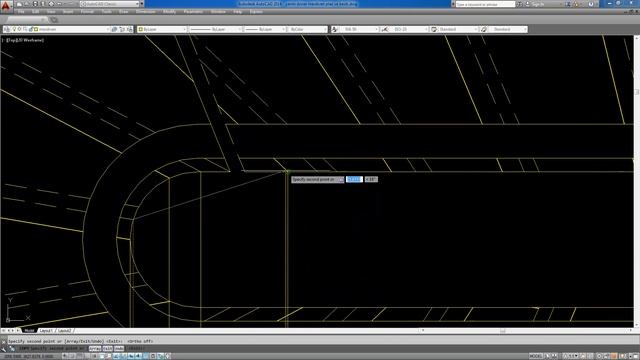Open the AutoCAD Classic workspace dropdown
Screen dimensions: 640x360
click(x=110, y=4)
